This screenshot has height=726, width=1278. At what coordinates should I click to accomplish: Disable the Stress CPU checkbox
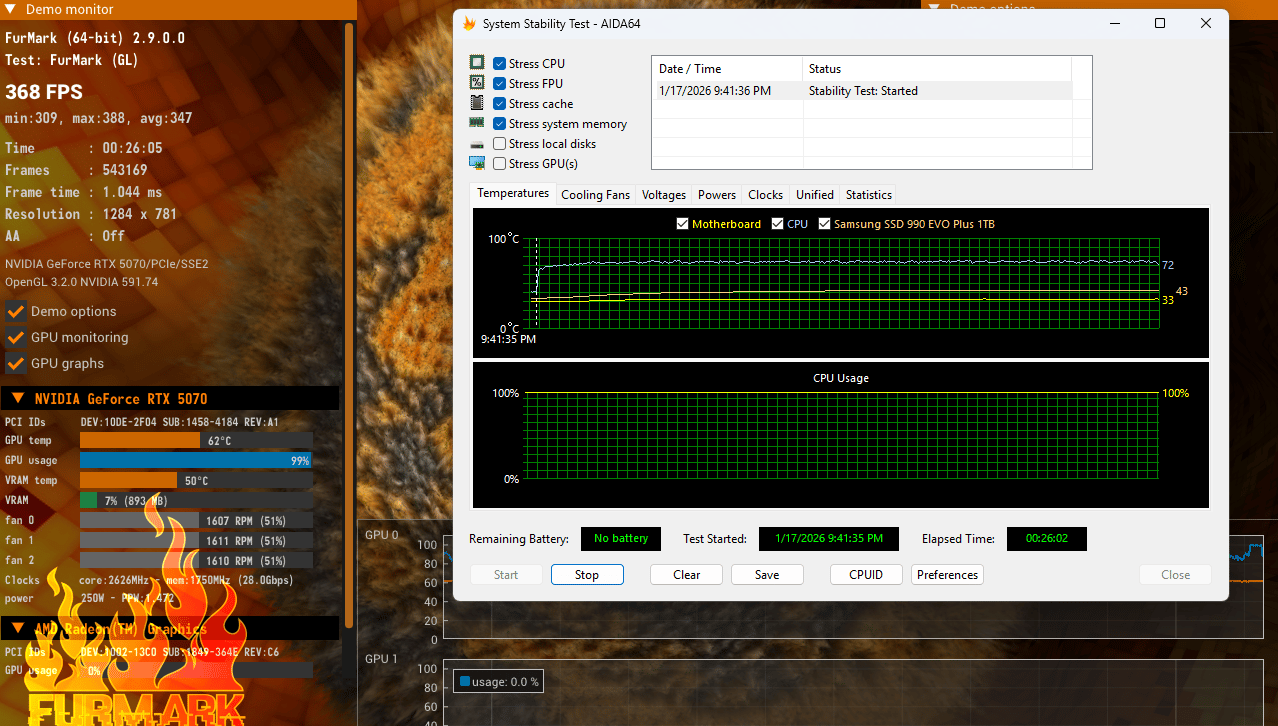(x=499, y=64)
